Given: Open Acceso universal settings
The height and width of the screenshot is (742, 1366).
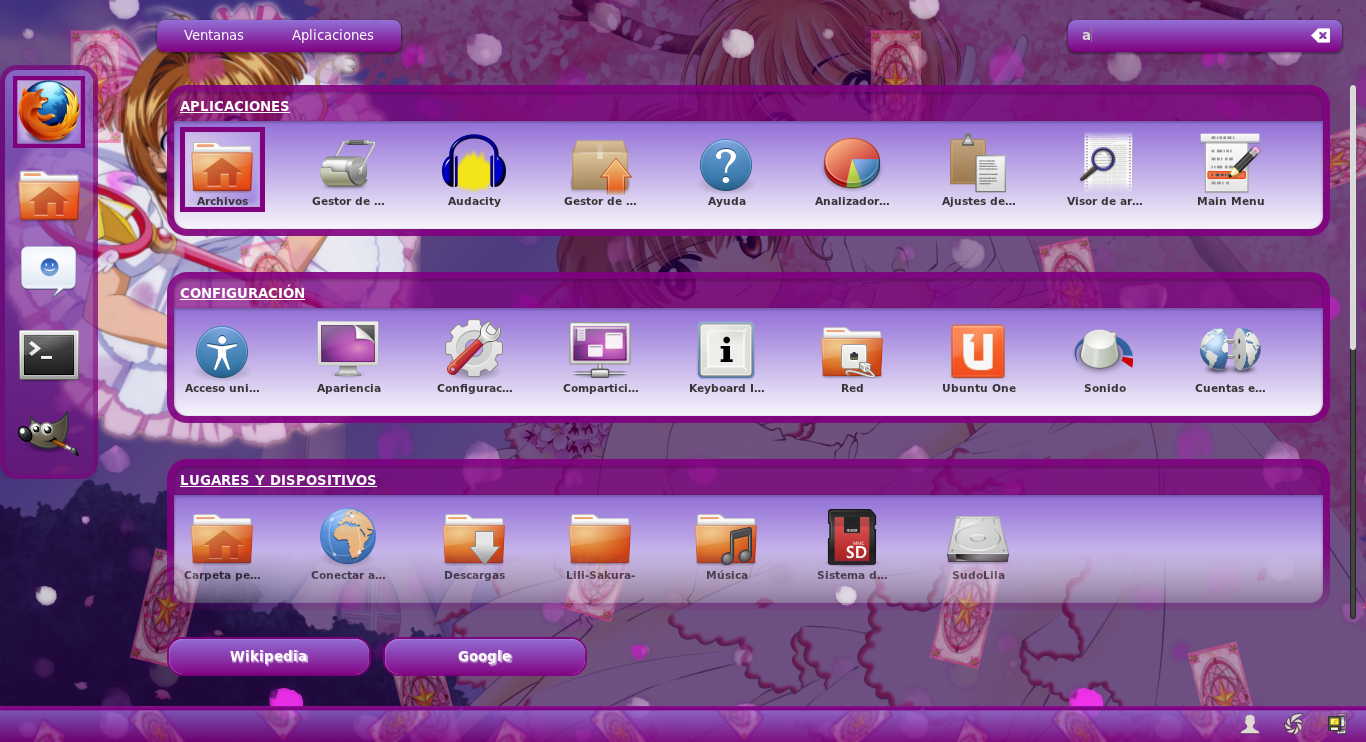Looking at the screenshot, I should click(x=222, y=357).
